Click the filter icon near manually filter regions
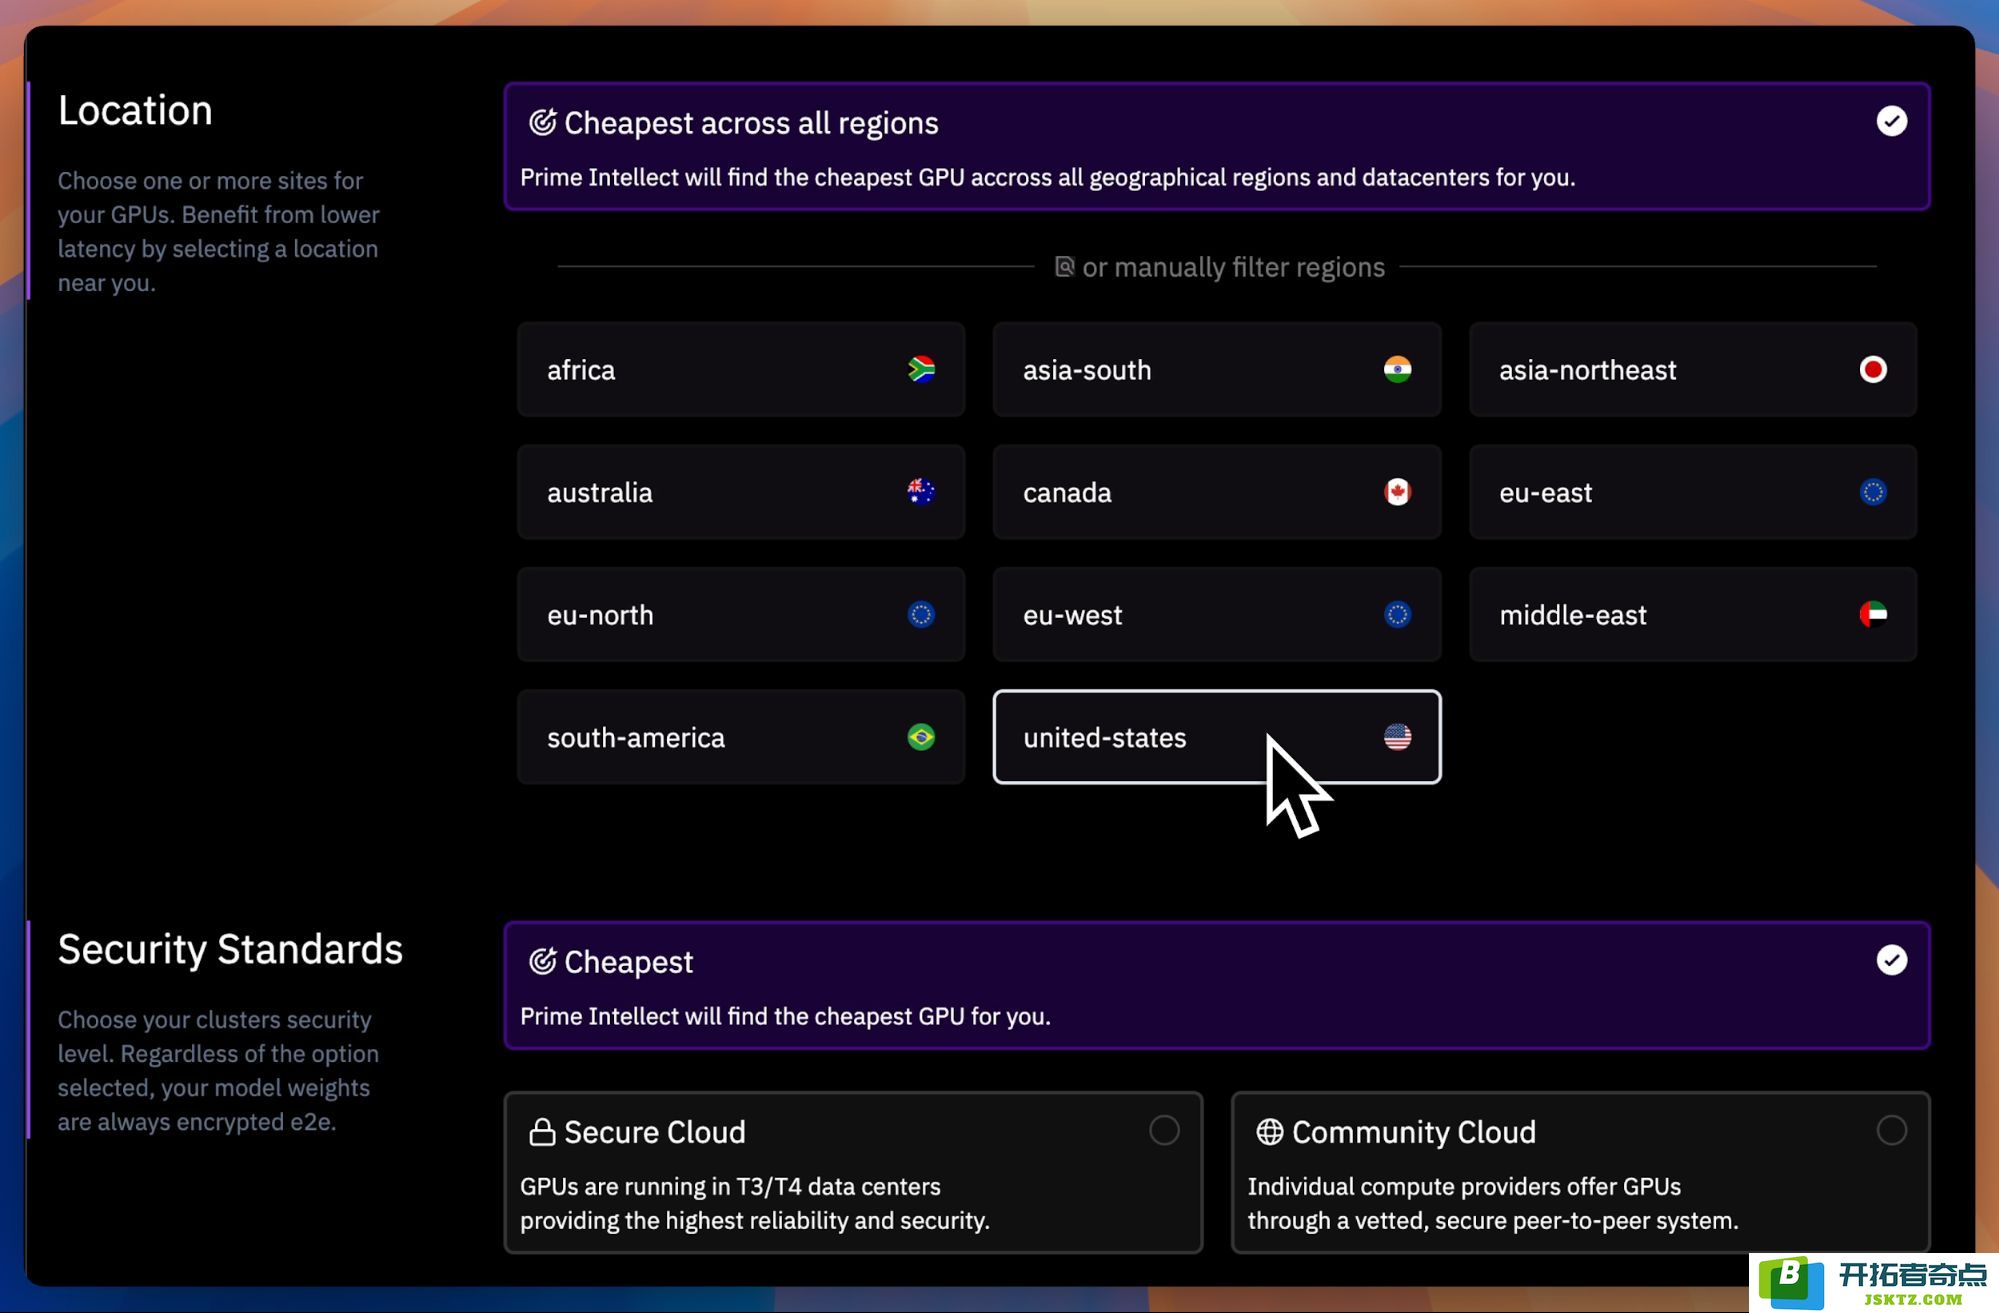 click(x=1064, y=266)
